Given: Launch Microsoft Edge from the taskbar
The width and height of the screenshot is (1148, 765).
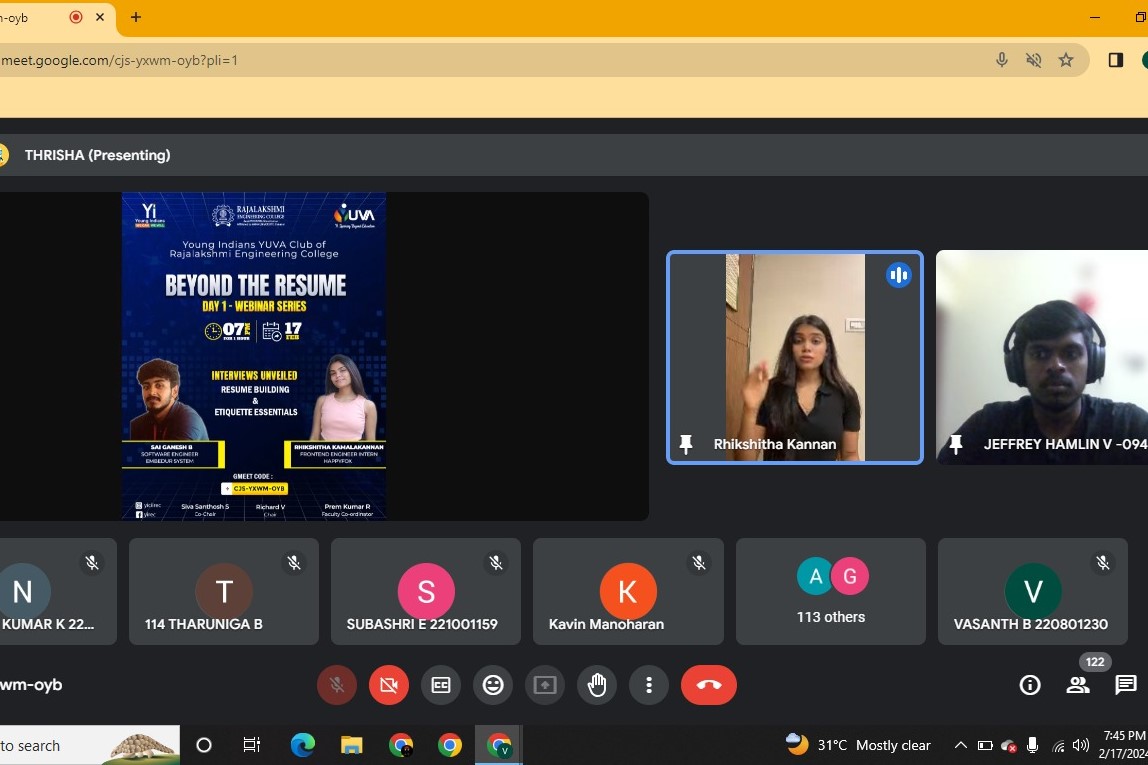Looking at the screenshot, I should [x=302, y=745].
